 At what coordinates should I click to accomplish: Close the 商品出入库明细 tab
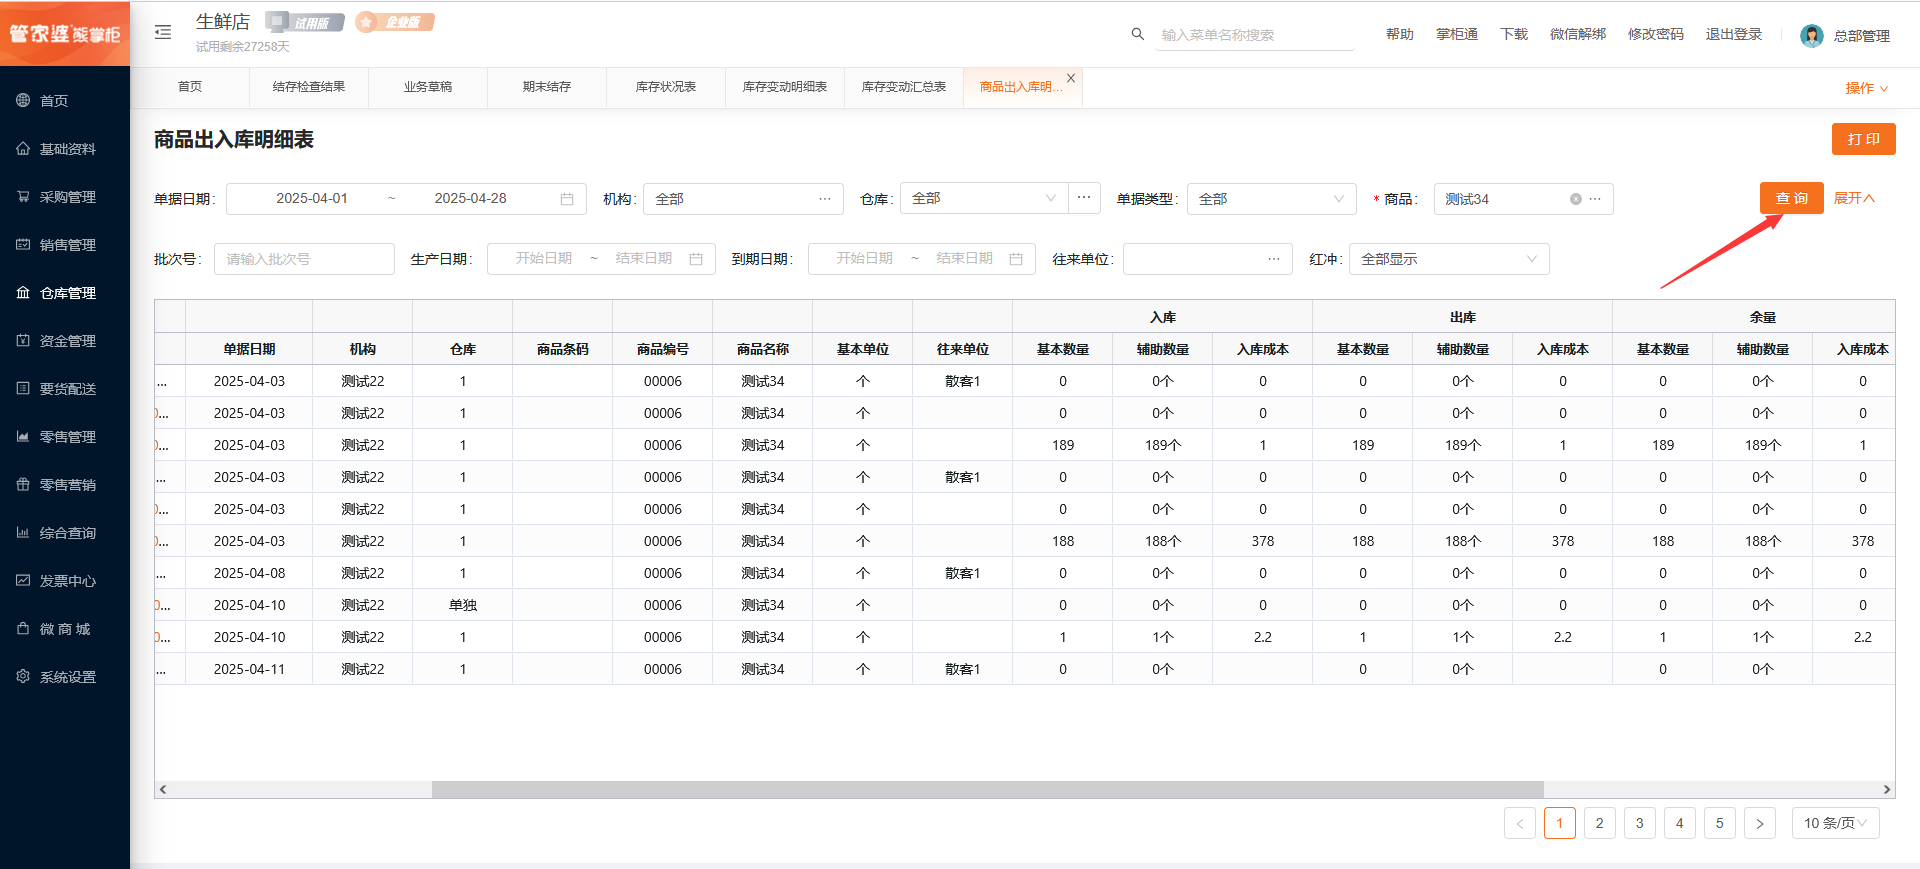tap(1071, 78)
